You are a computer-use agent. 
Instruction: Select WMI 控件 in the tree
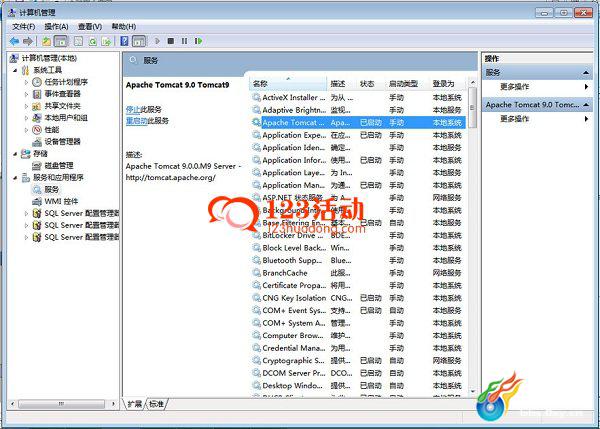[61, 201]
